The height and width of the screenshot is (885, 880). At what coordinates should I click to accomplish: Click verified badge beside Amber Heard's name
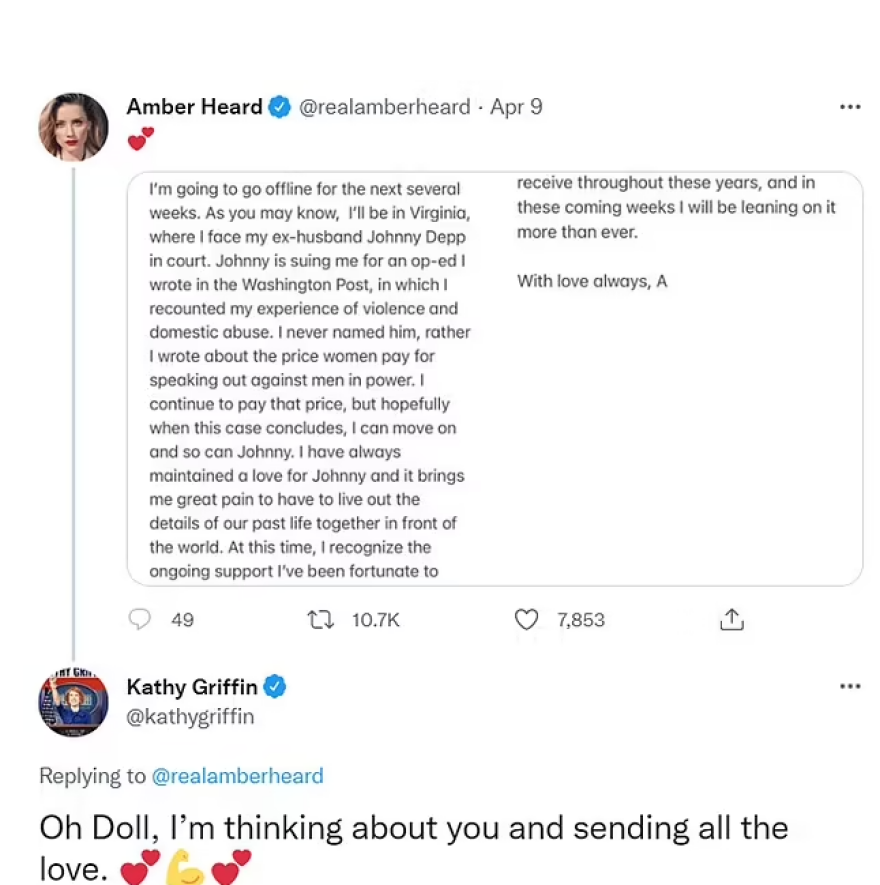click(281, 107)
